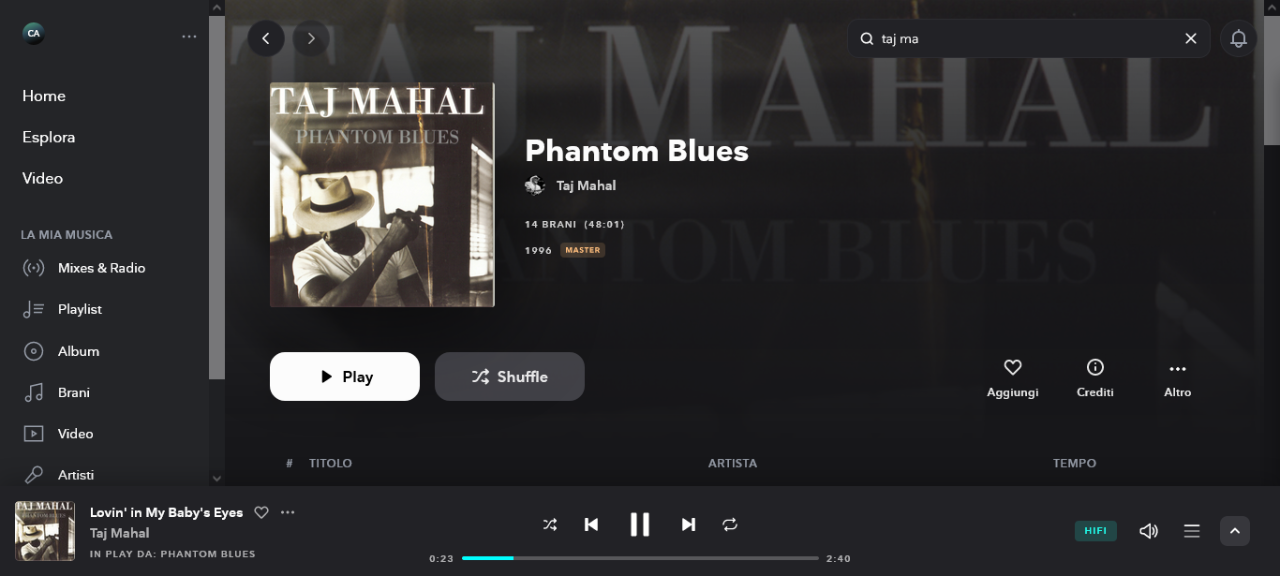Go to Esplora in the sidebar

(49, 137)
